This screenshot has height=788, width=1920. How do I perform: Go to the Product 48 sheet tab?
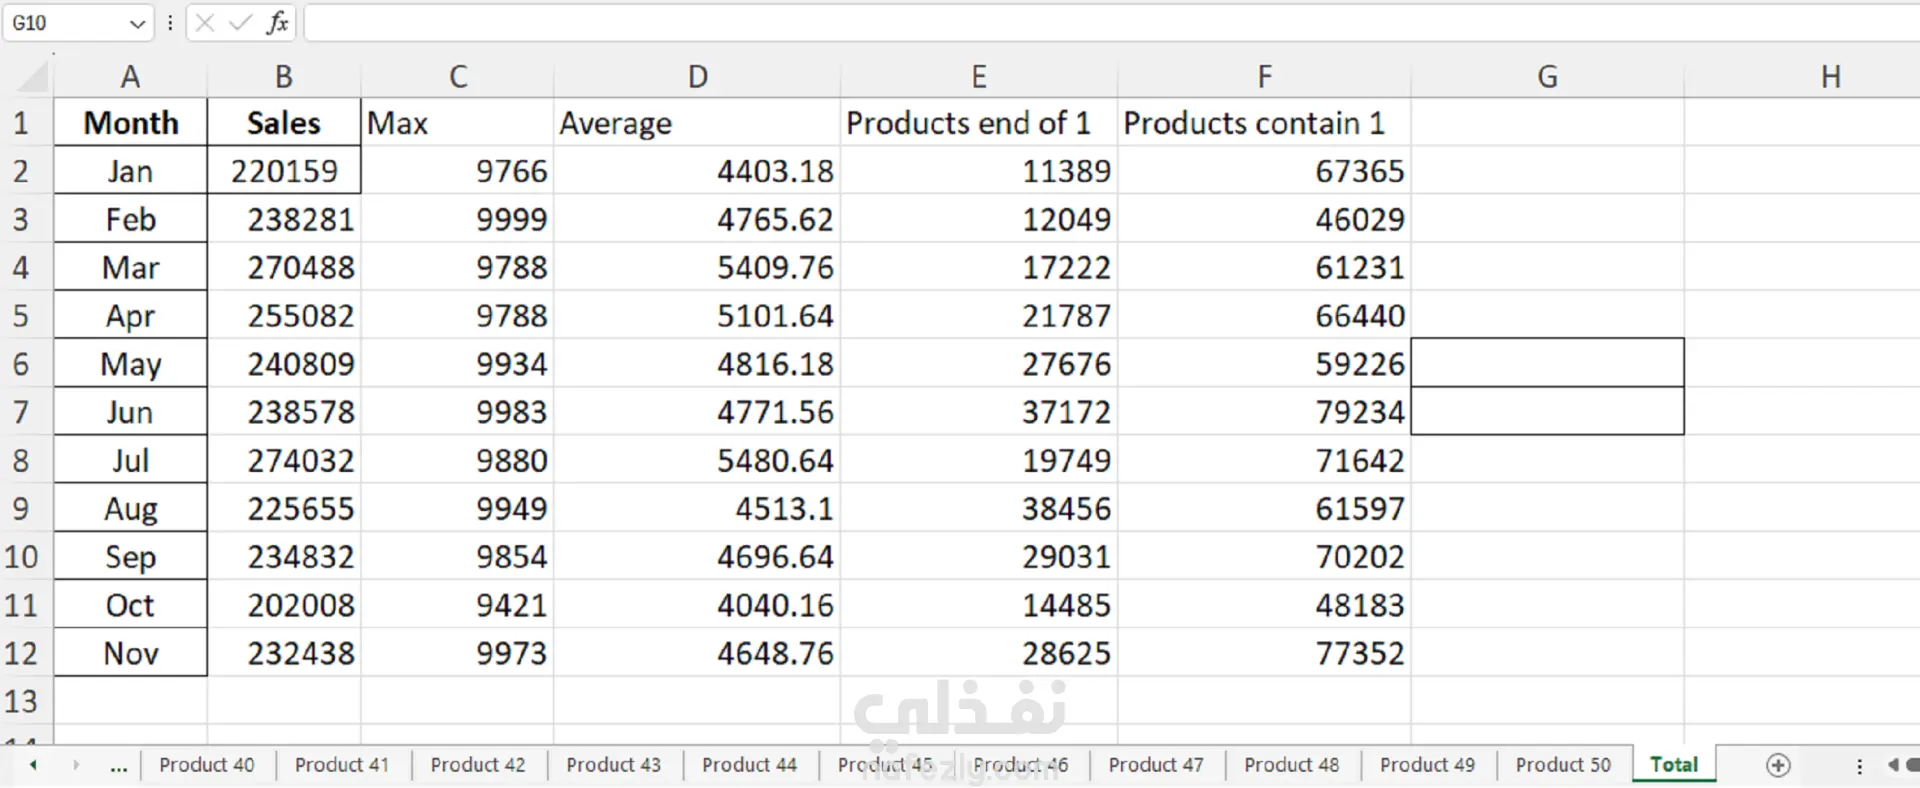tap(1291, 765)
